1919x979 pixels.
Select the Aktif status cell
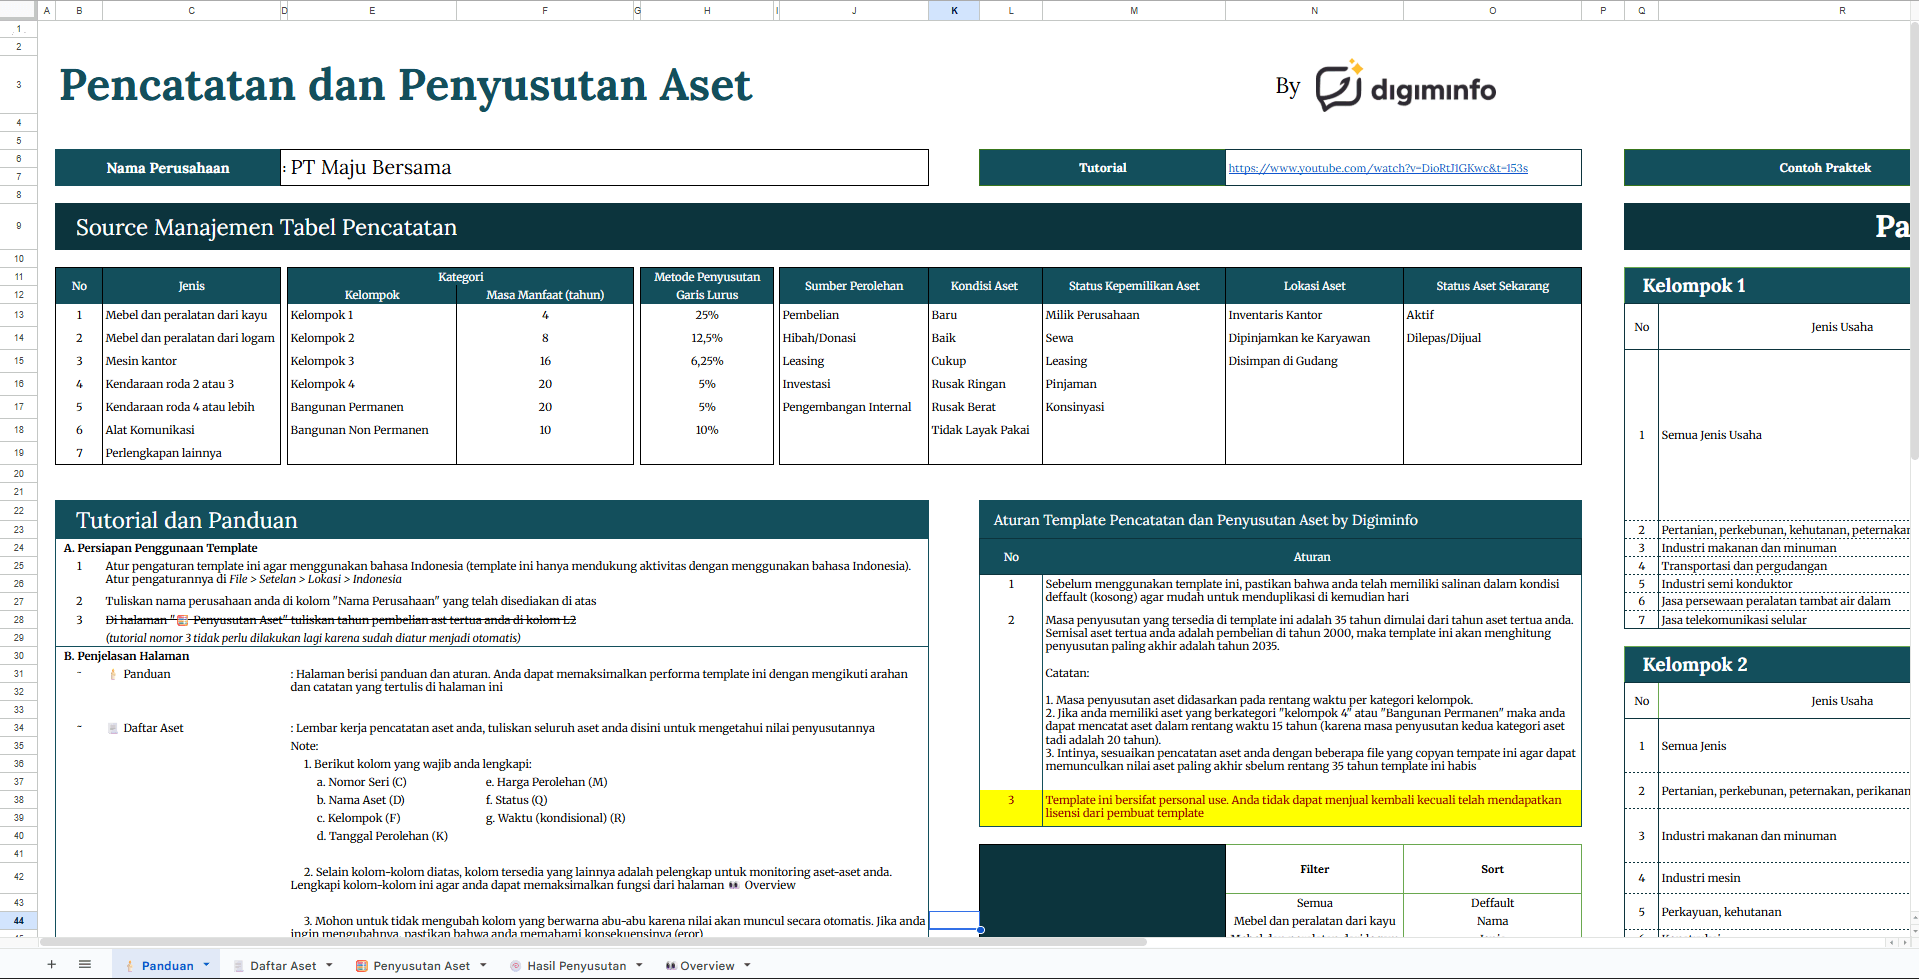1492,315
